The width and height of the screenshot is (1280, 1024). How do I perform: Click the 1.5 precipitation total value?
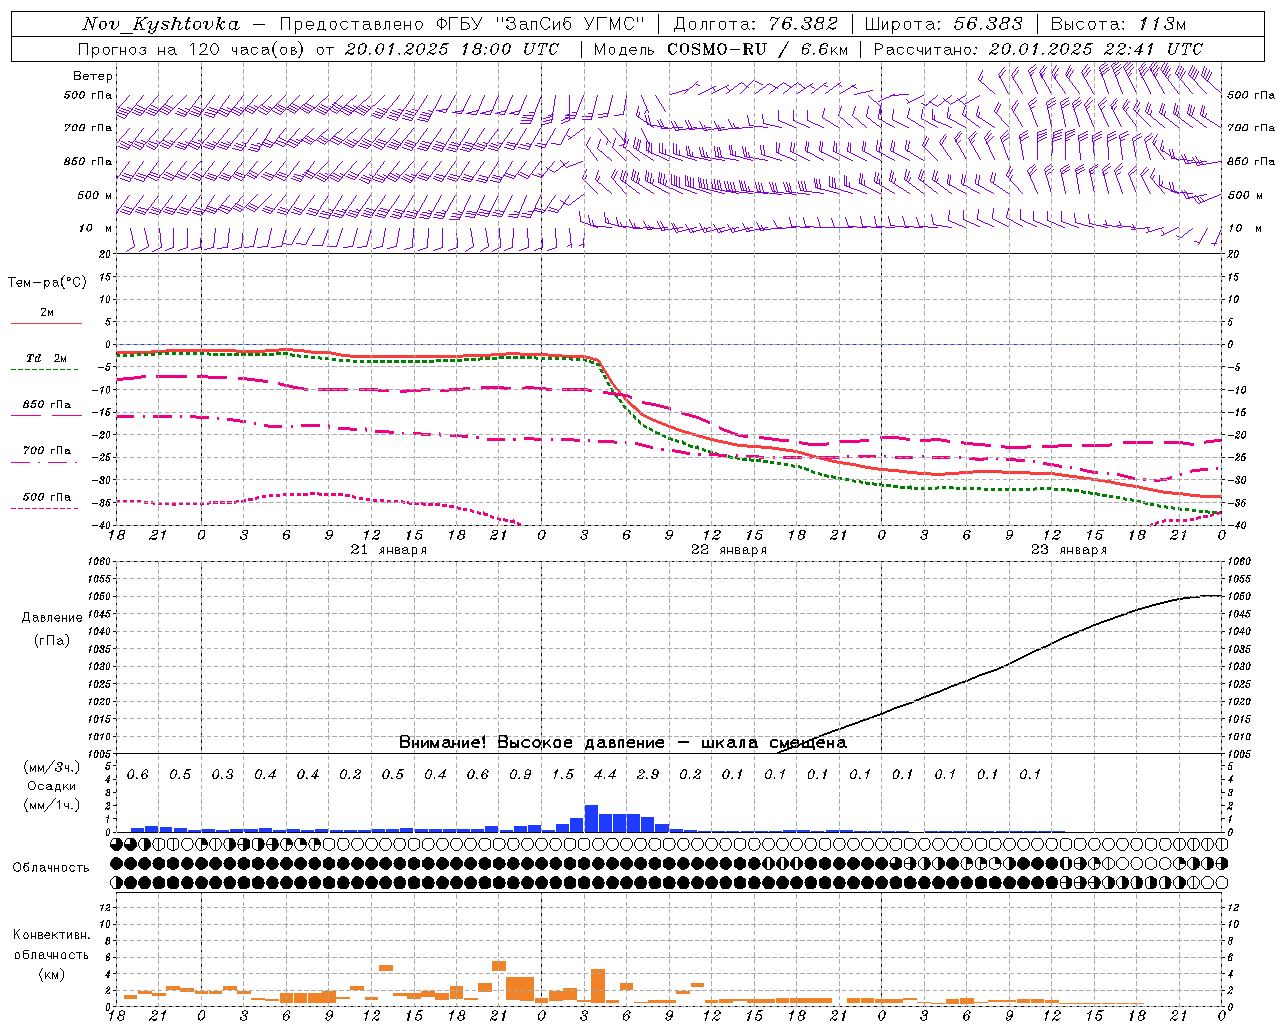tap(563, 774)
